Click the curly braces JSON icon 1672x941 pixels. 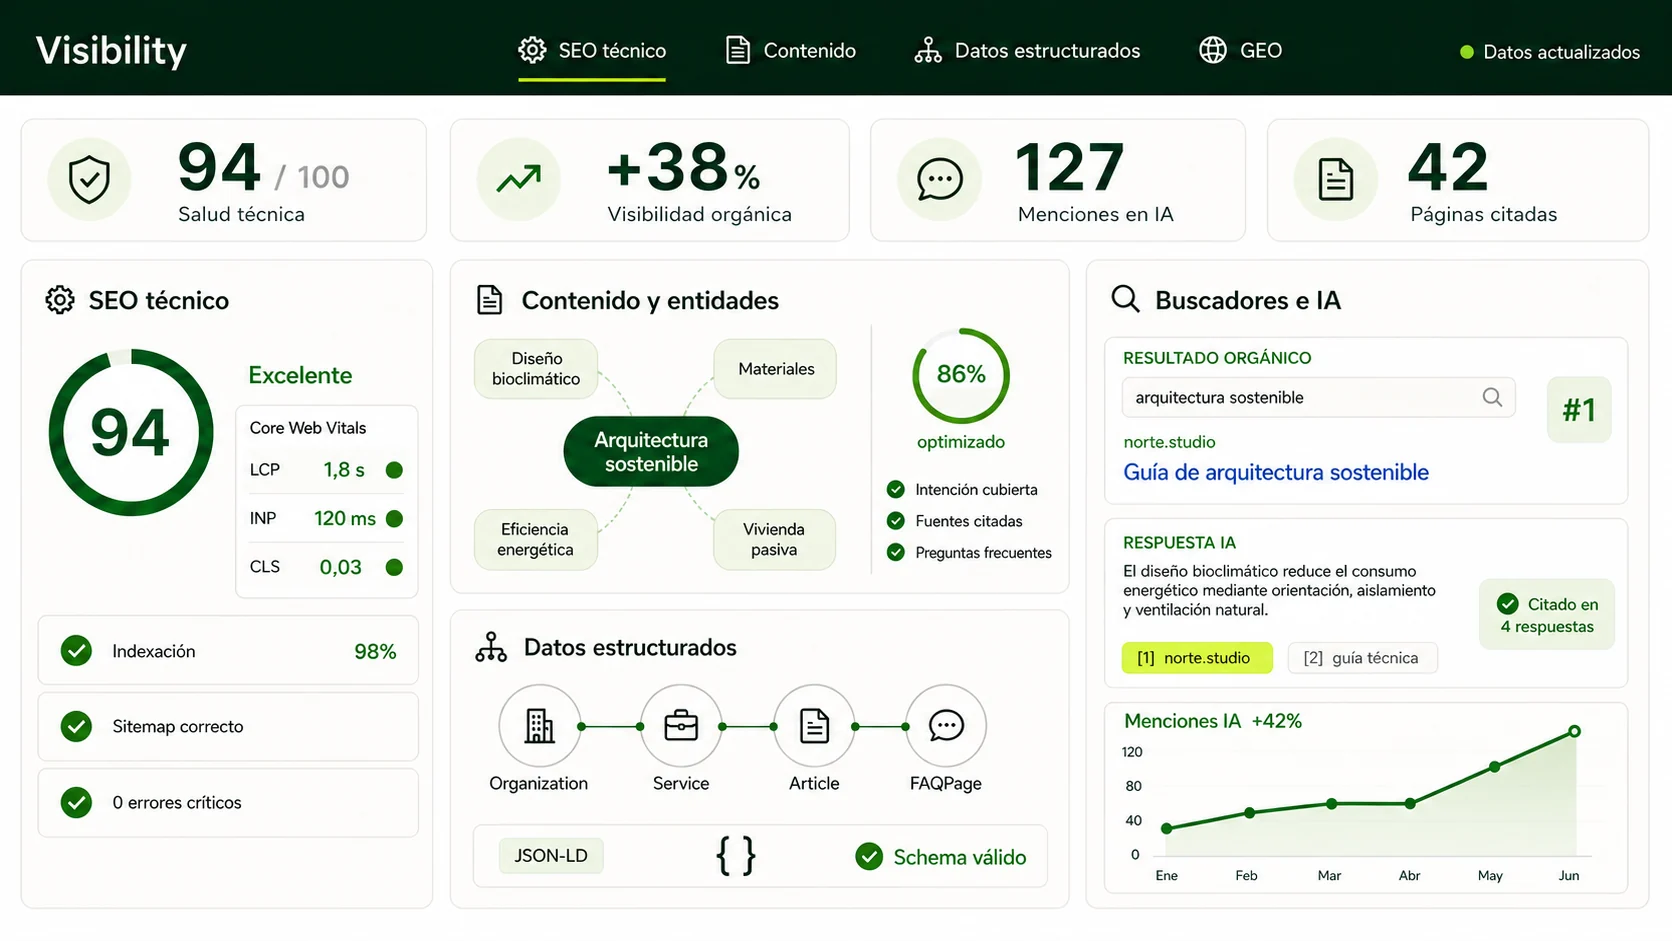point(736,856)
